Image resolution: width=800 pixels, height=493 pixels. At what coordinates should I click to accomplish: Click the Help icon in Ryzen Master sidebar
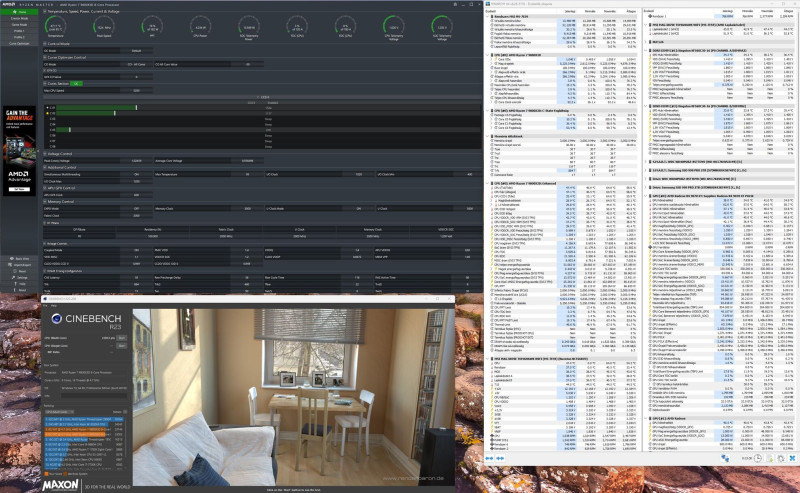[13, 284]
